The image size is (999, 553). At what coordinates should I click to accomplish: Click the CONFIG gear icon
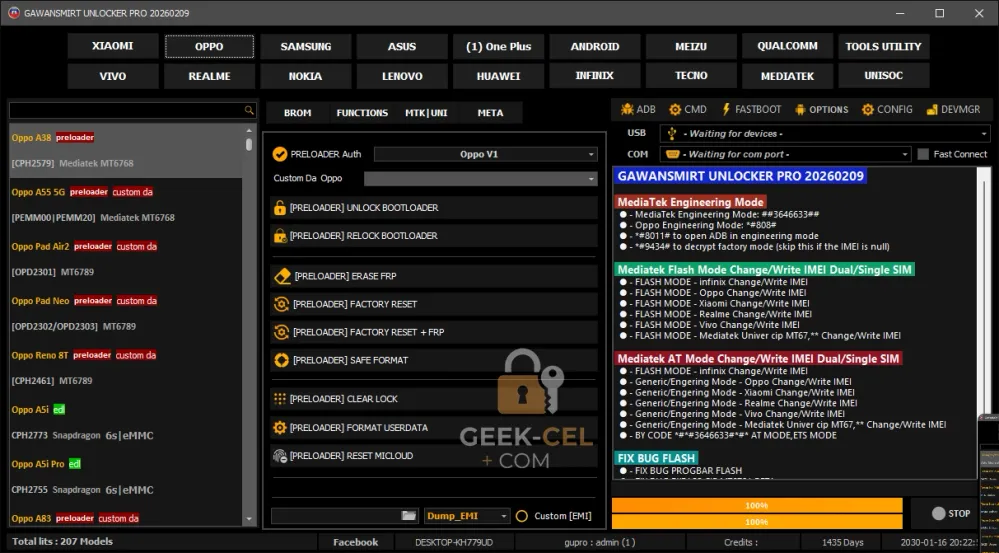point(868,110)
